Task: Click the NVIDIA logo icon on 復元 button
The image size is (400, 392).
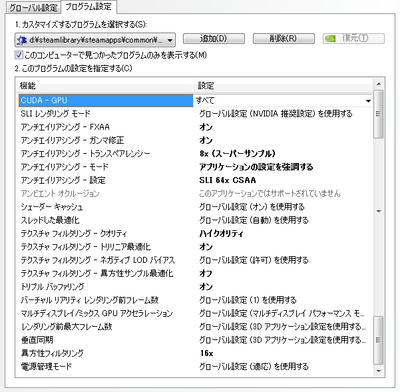Action: click(x=331, y=38)
